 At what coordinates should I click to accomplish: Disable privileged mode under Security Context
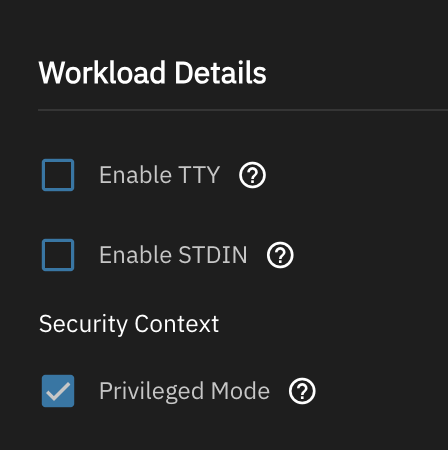[58, 391]
